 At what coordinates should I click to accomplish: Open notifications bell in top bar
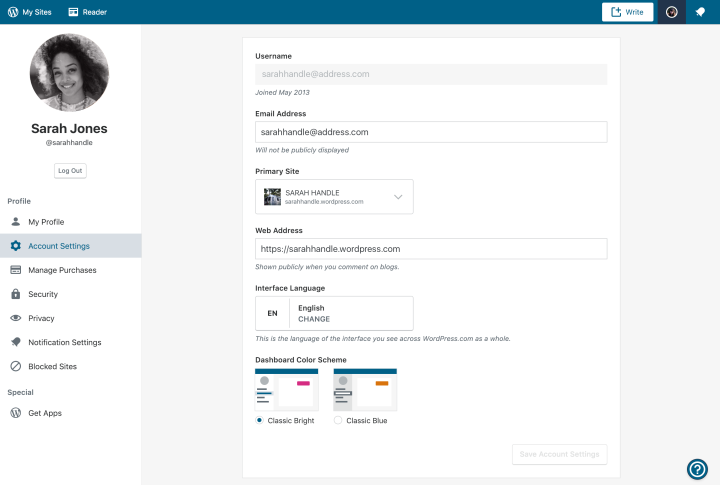(x=701, y=12)
